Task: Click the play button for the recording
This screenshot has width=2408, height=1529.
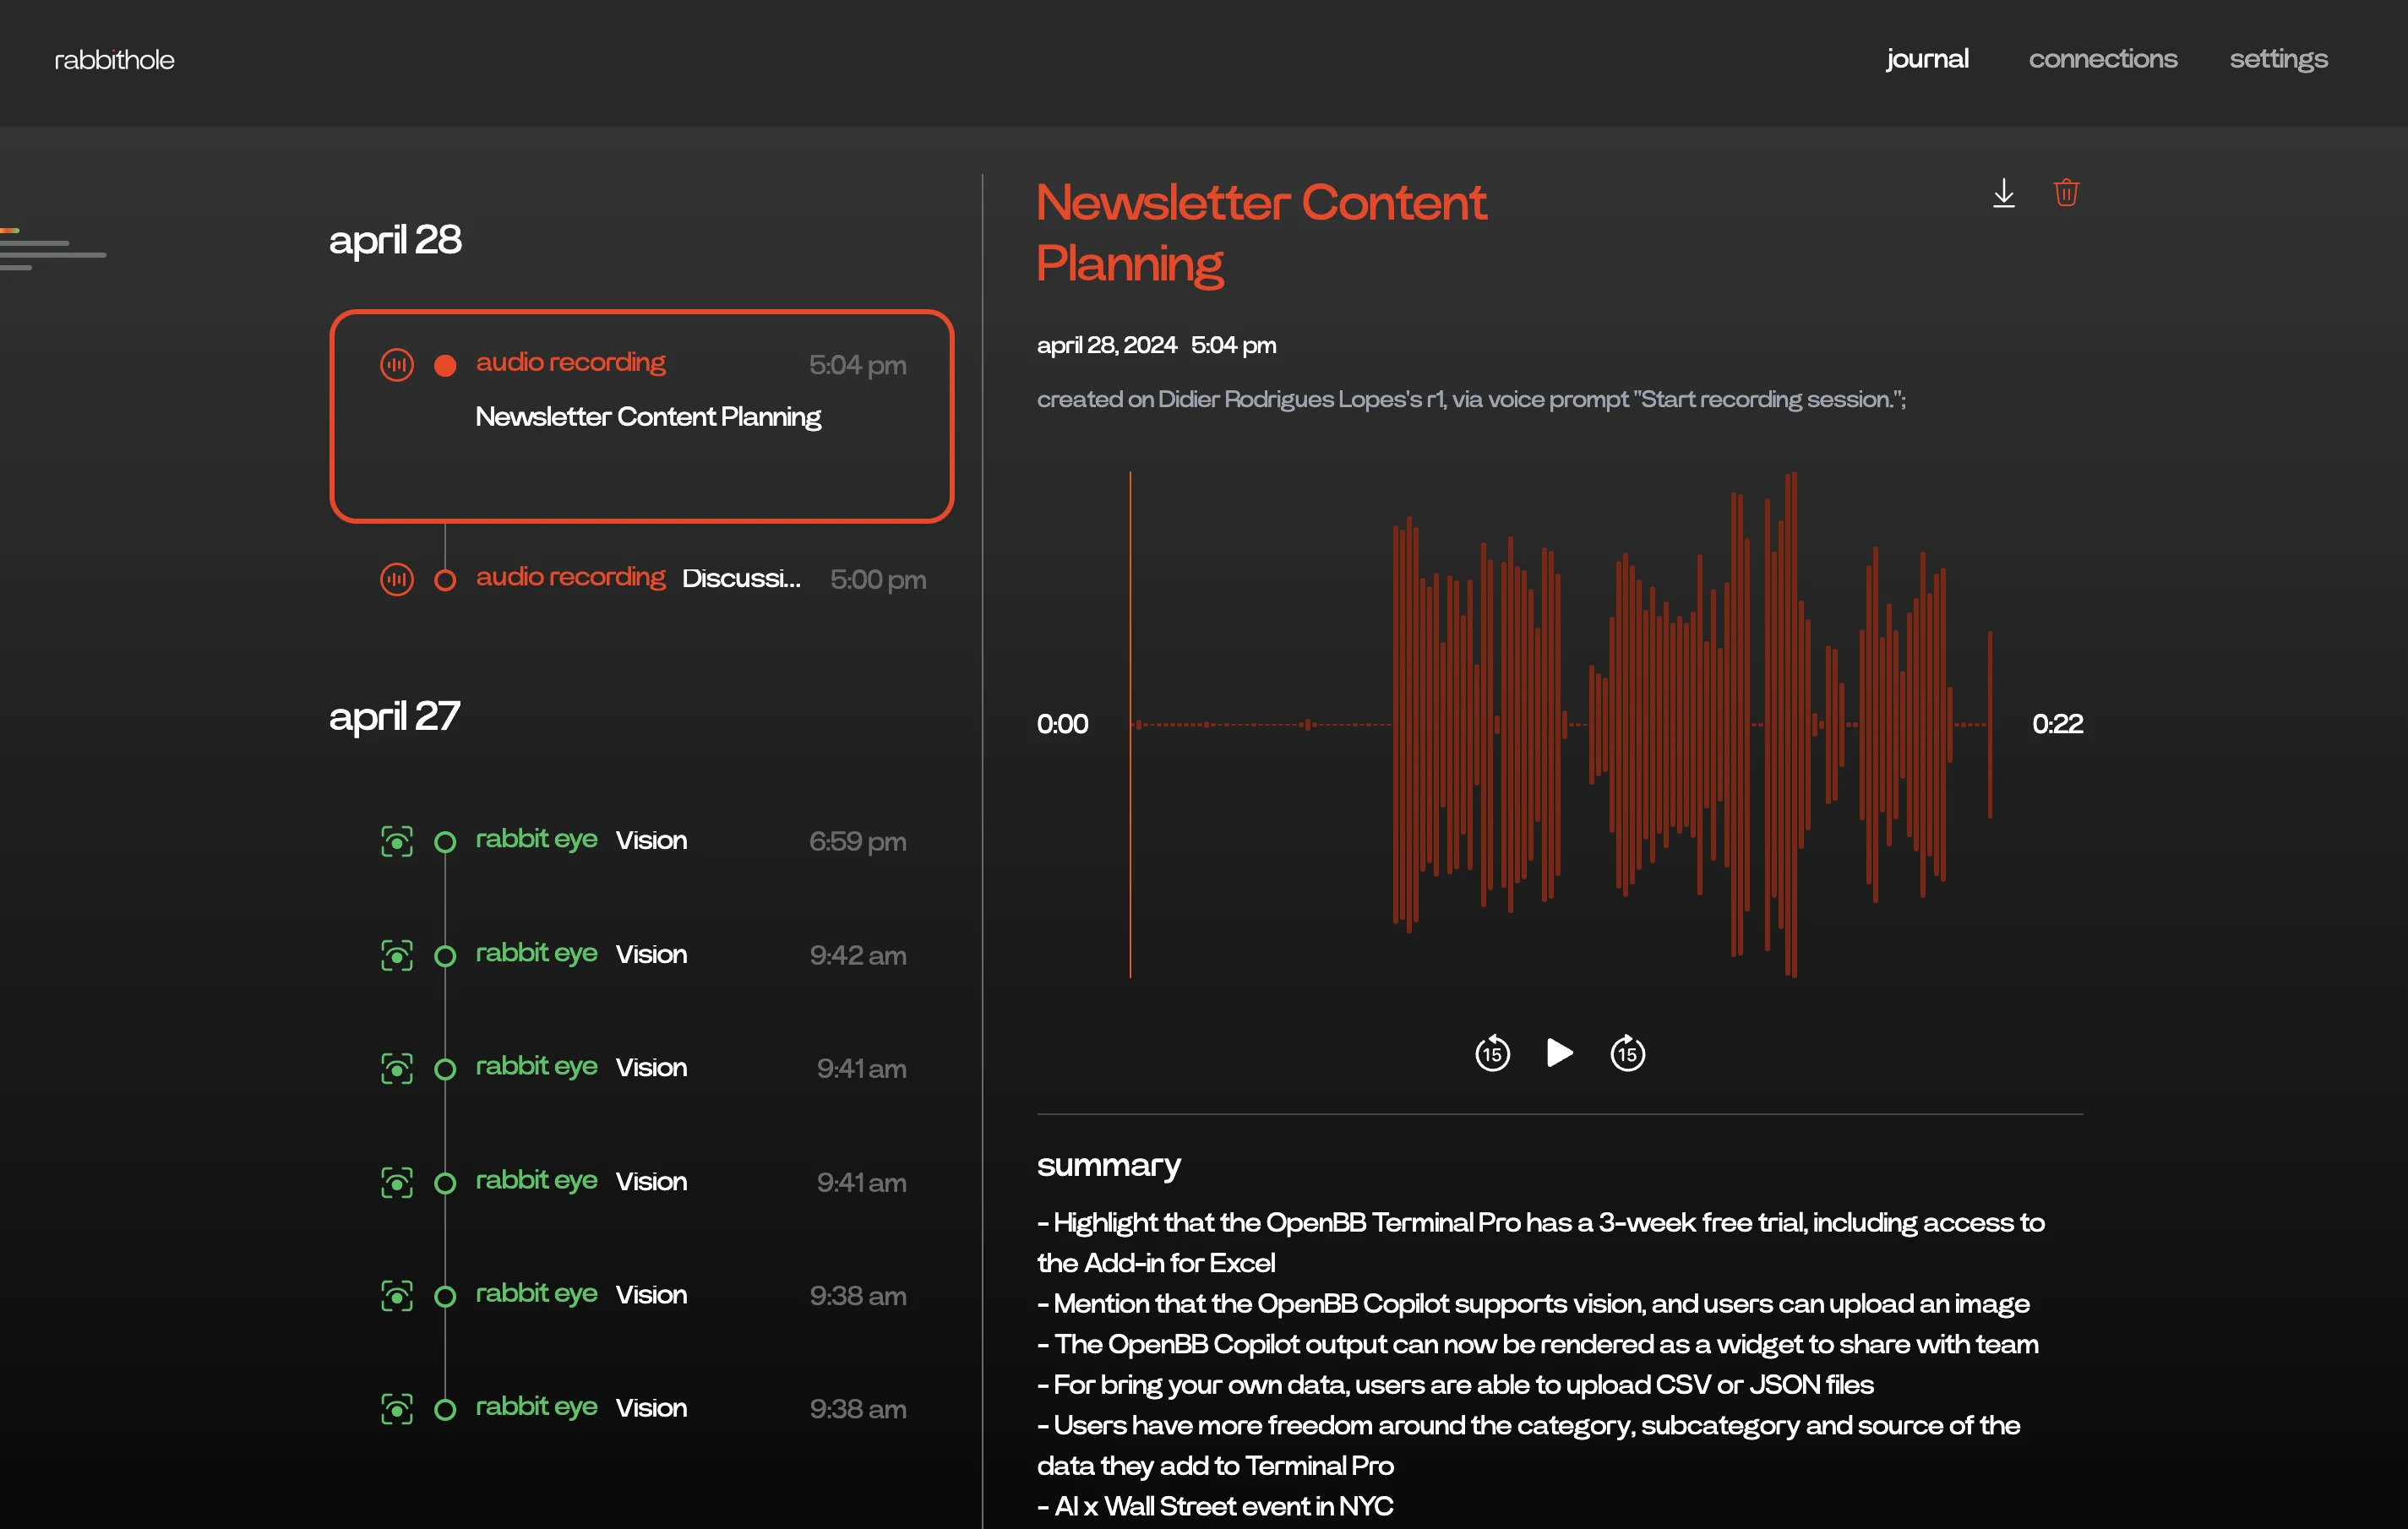Action: pos(1559,1053)
